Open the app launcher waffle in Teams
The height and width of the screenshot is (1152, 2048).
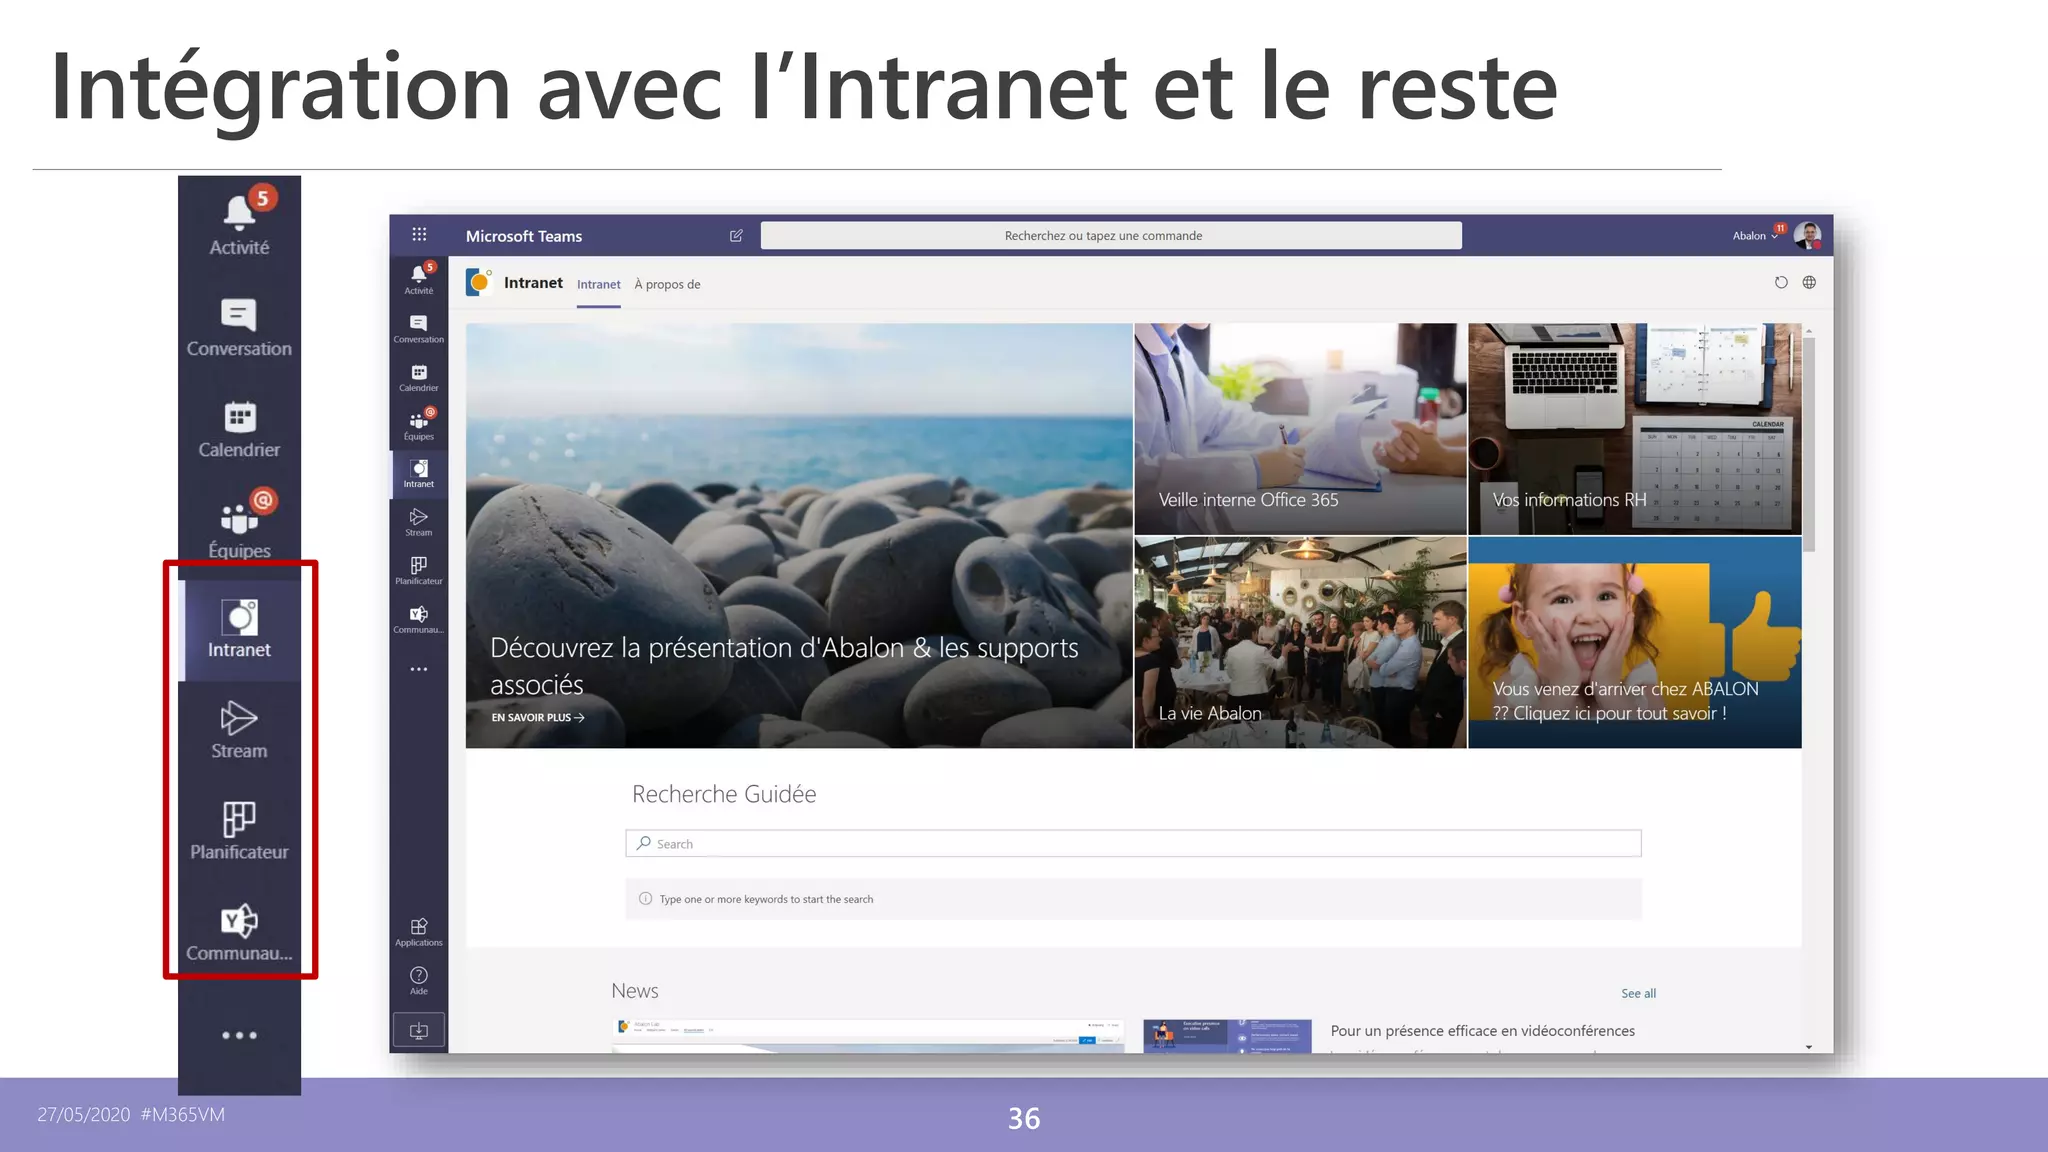(419, 235)
